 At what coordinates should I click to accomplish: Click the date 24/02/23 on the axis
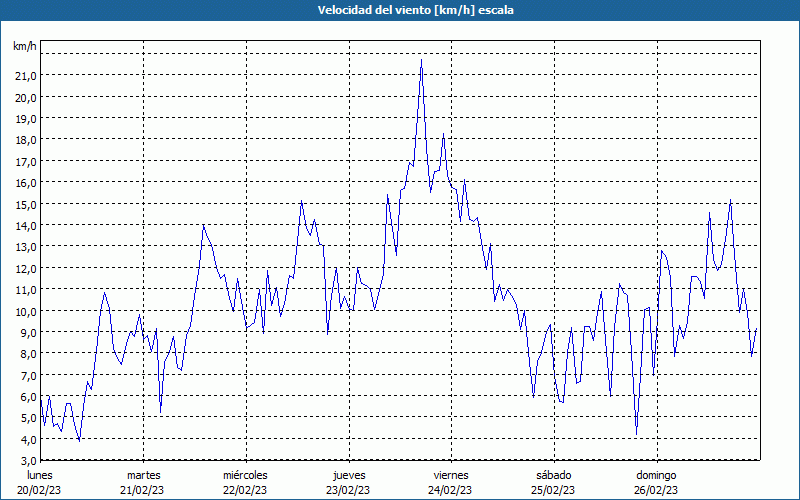tap(451, 490)
